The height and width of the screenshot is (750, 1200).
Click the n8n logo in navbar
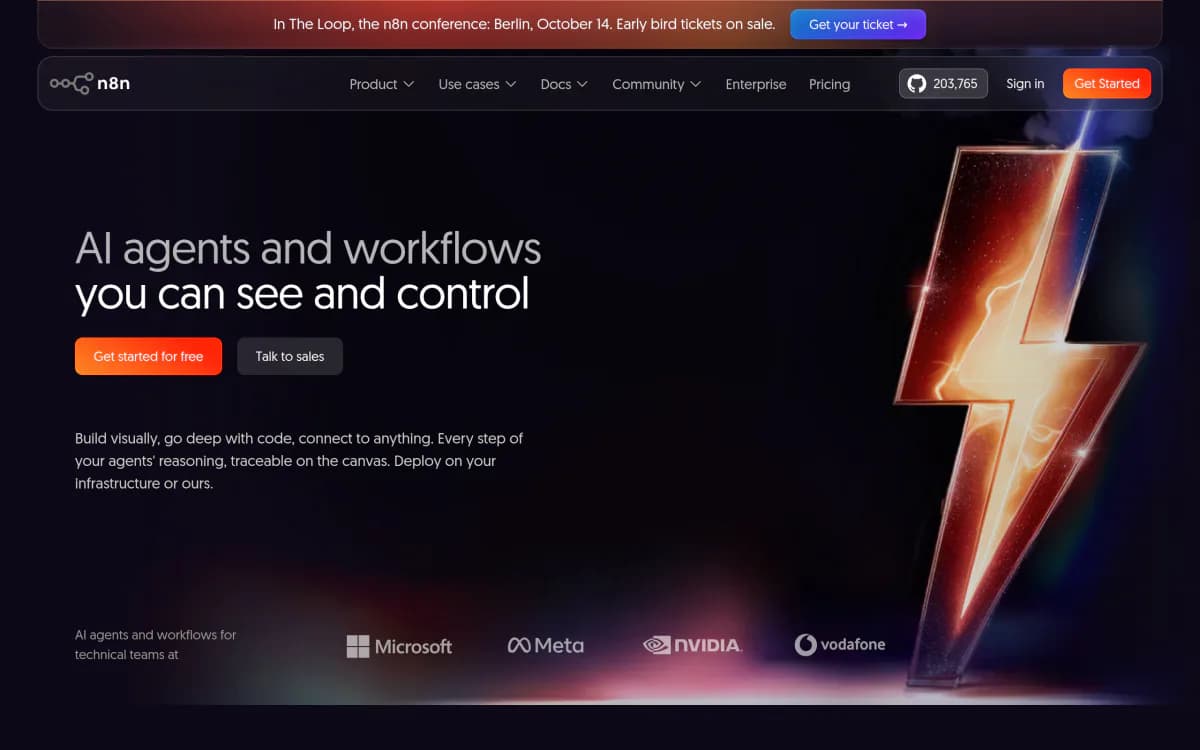coord(90,84)
